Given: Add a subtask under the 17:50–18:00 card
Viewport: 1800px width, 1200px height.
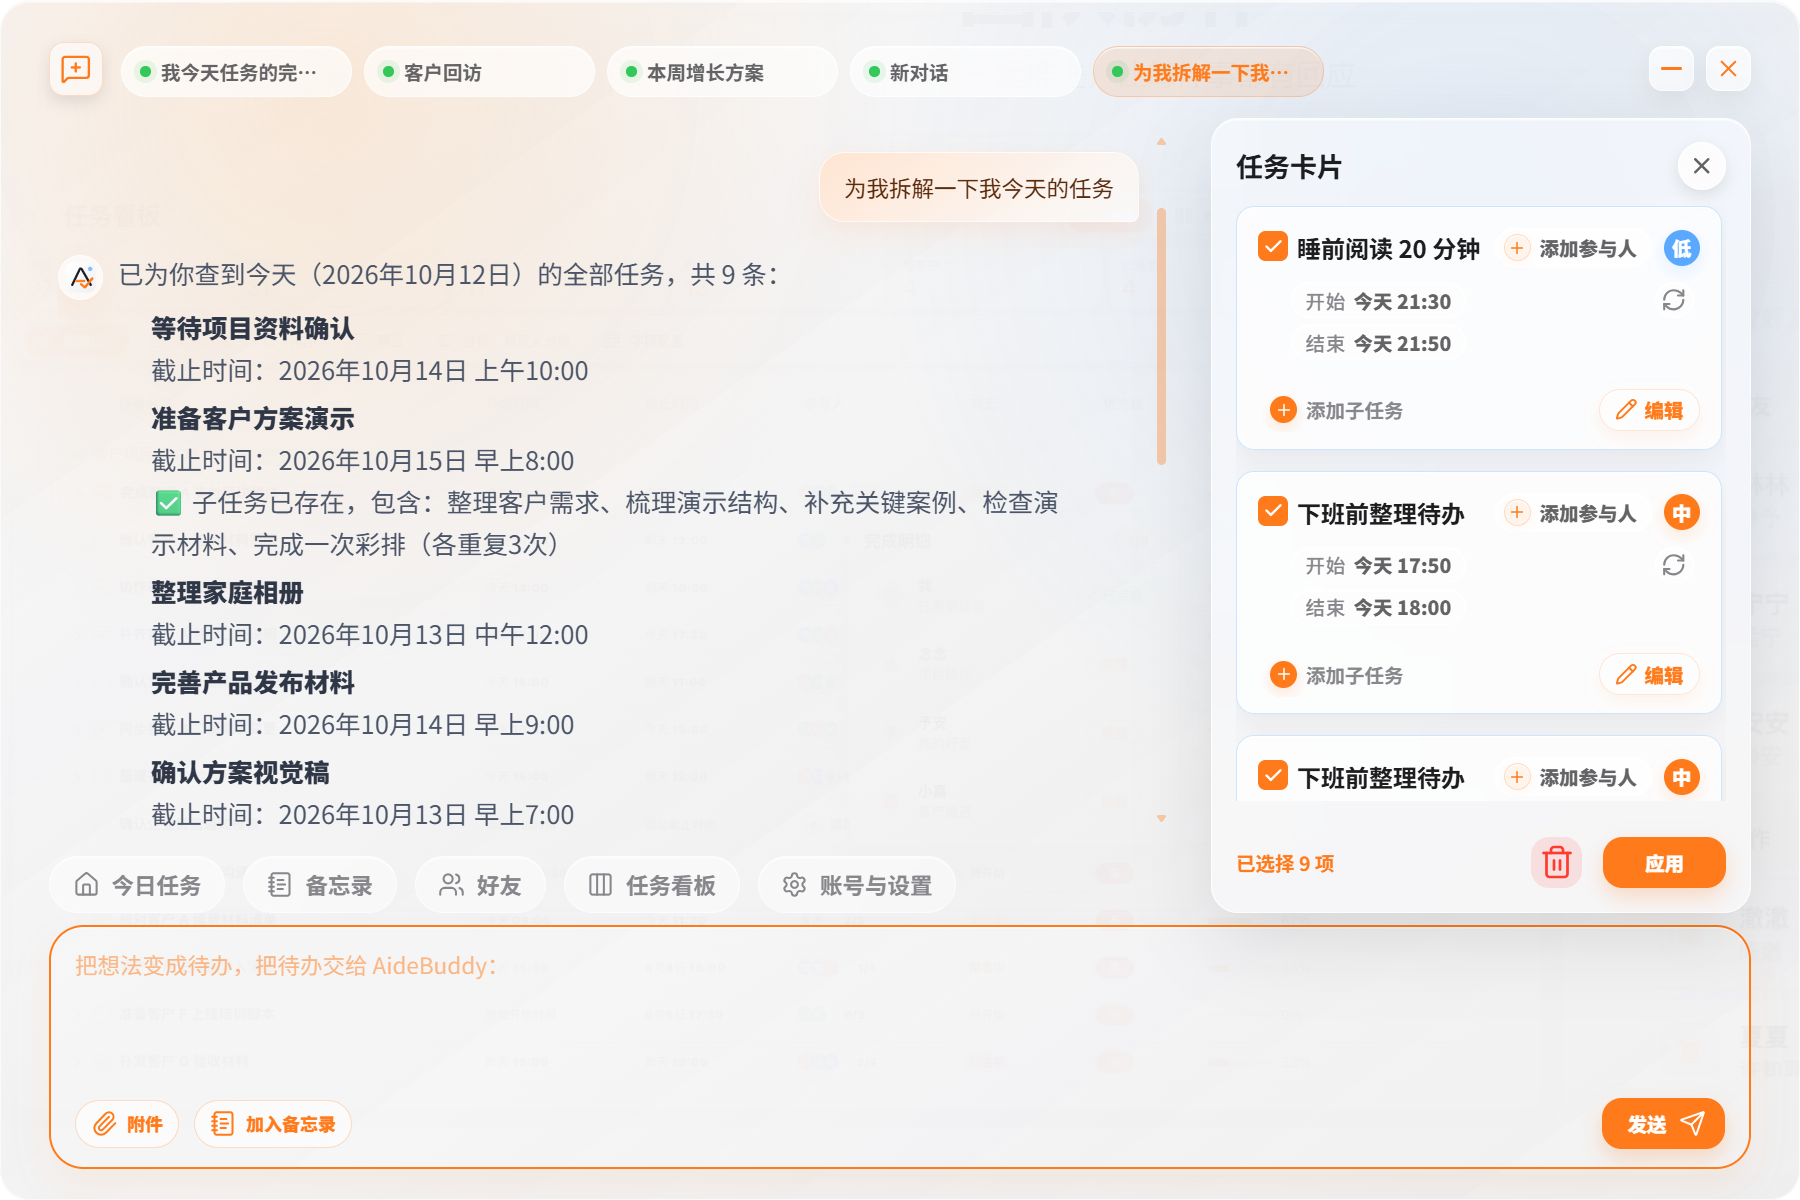Looking at the screenshot, I should pyautogui.click(x=1336, y=675).
